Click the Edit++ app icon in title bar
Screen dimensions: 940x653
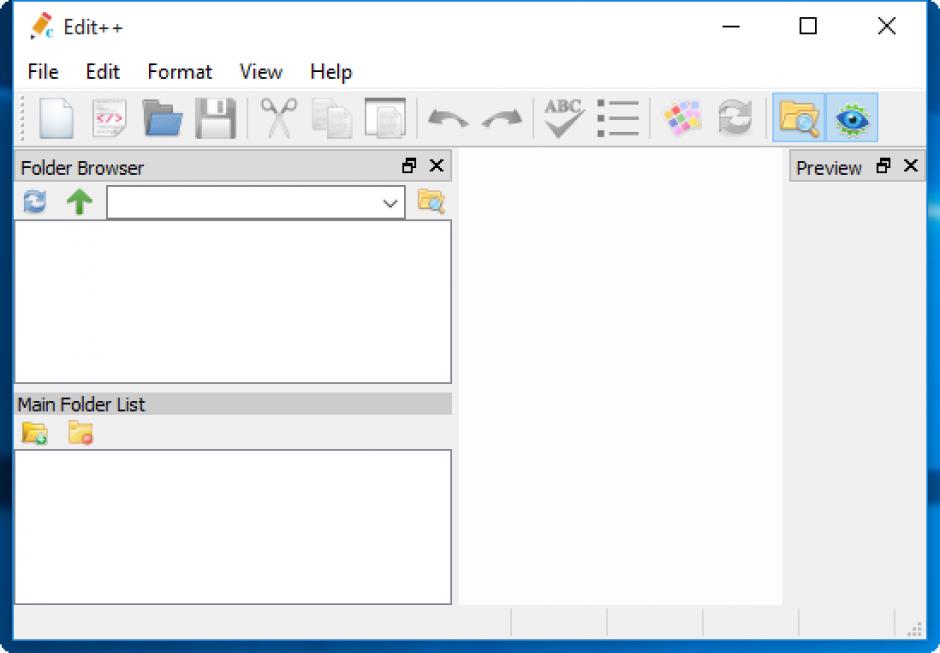click(41, 26)
